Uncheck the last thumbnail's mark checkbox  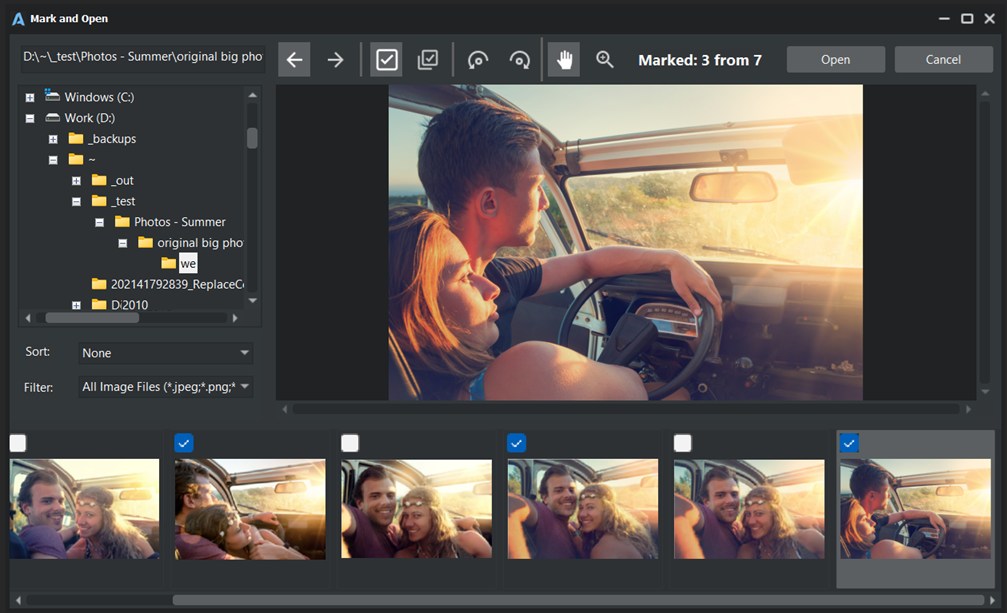point(850,442)
